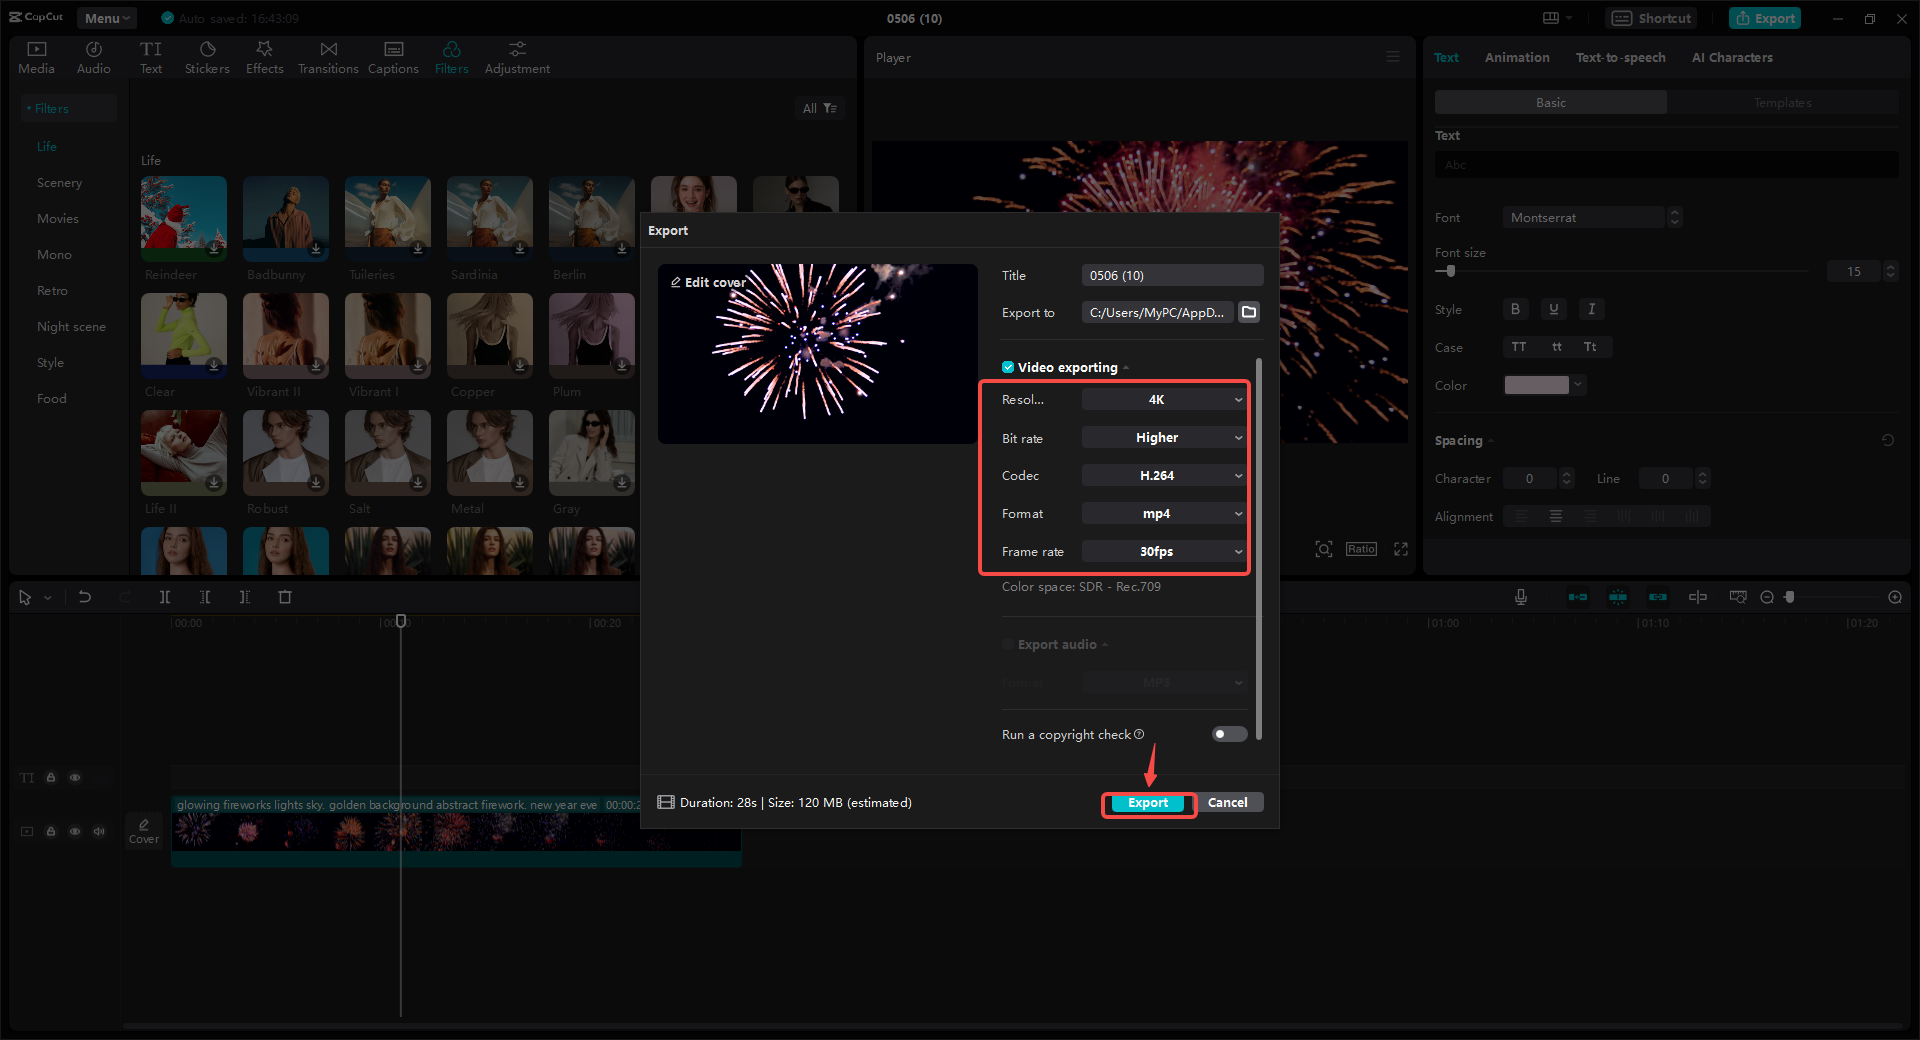
Task: Select the Voiceover microphone icon
Action: click(x=1520, y=597)
